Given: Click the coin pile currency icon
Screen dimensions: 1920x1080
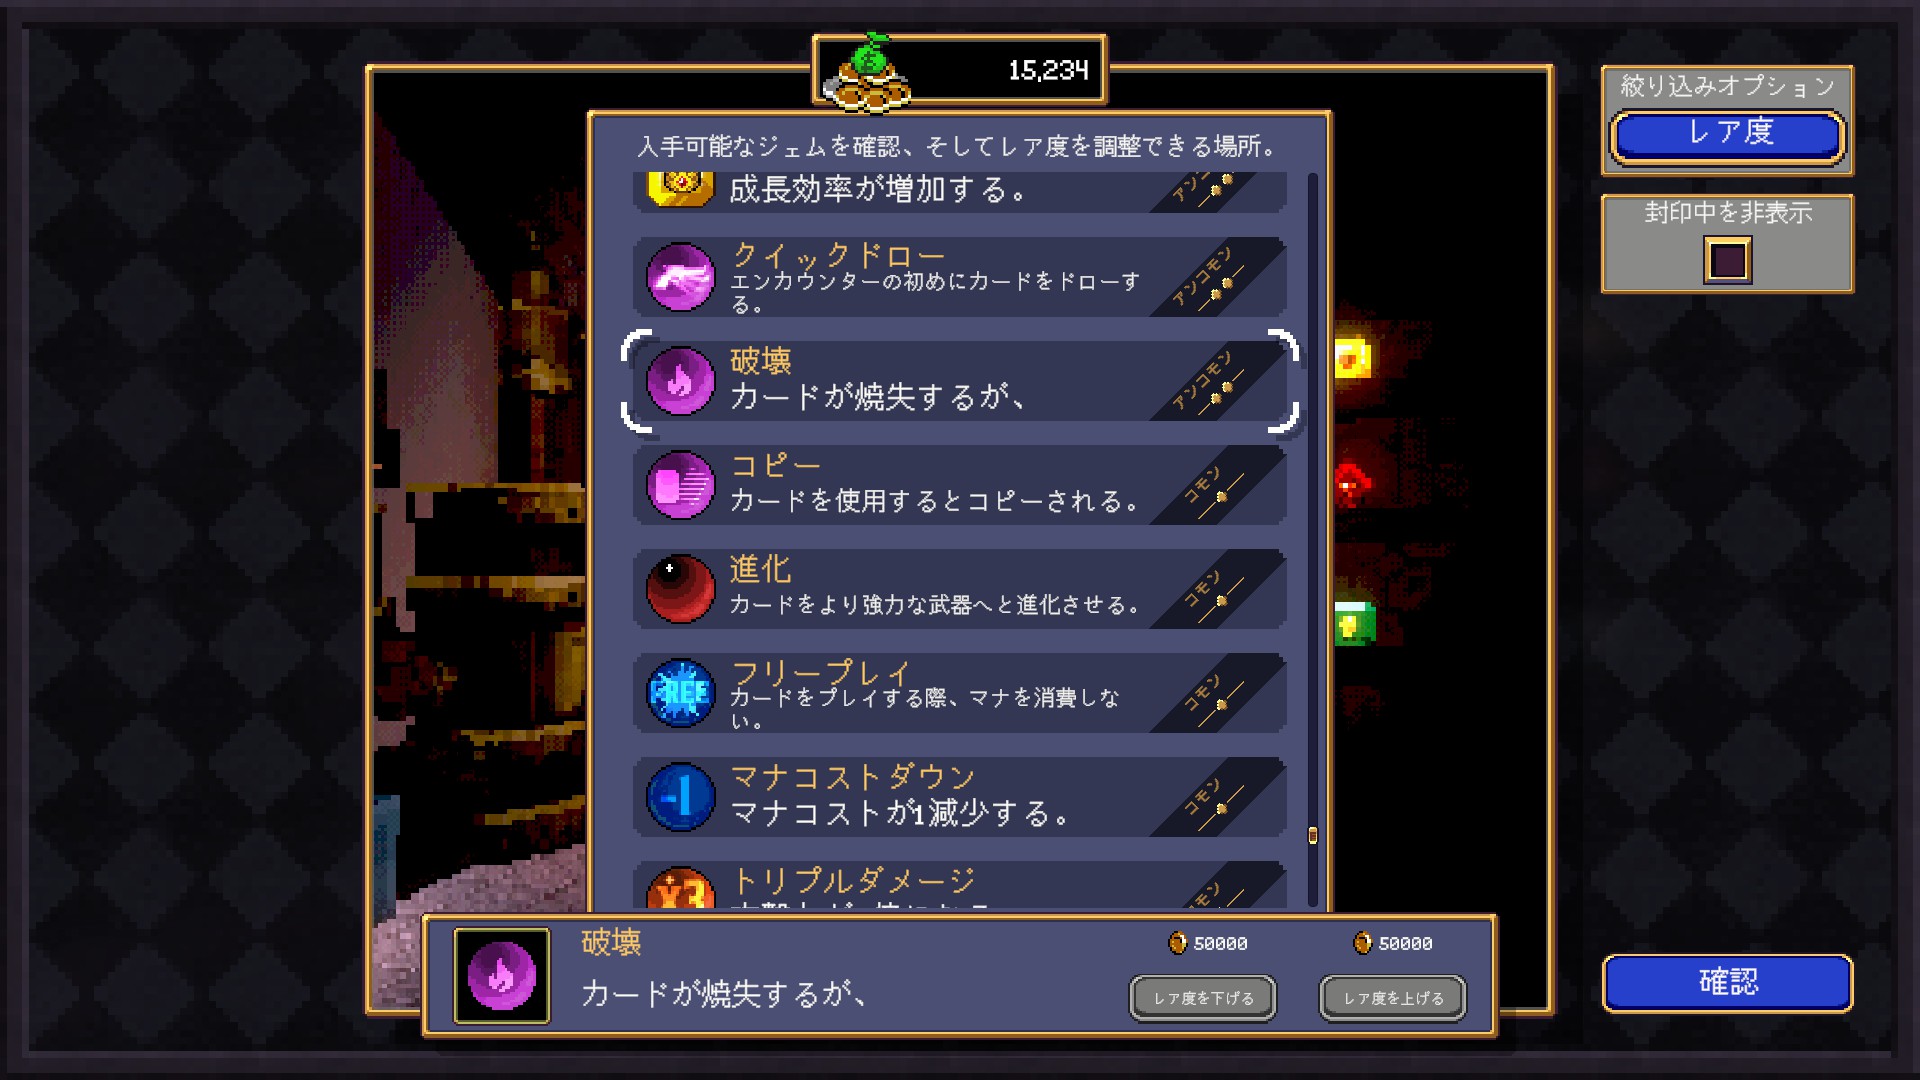Looking at the screenshot, I should (866, 72).
